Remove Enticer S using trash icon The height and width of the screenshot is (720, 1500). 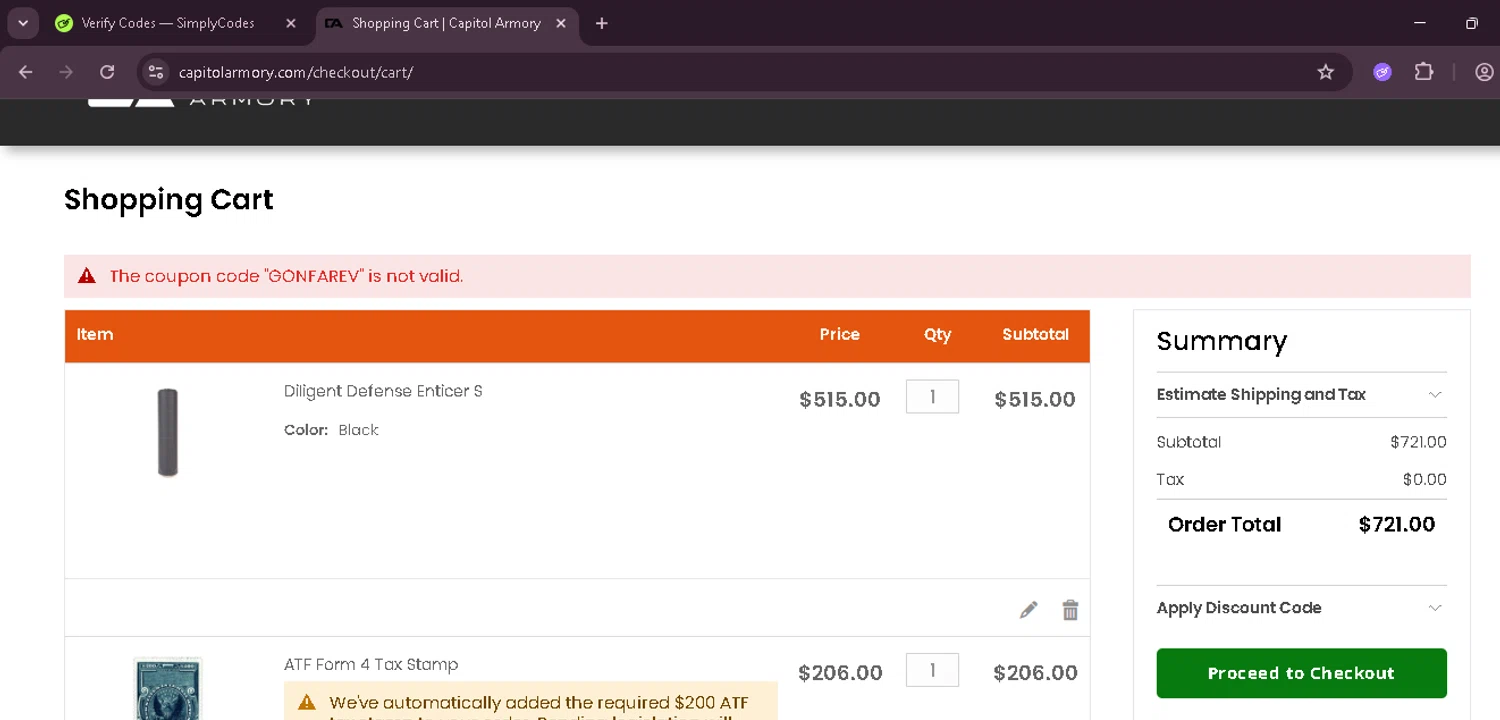(1070, 610)
